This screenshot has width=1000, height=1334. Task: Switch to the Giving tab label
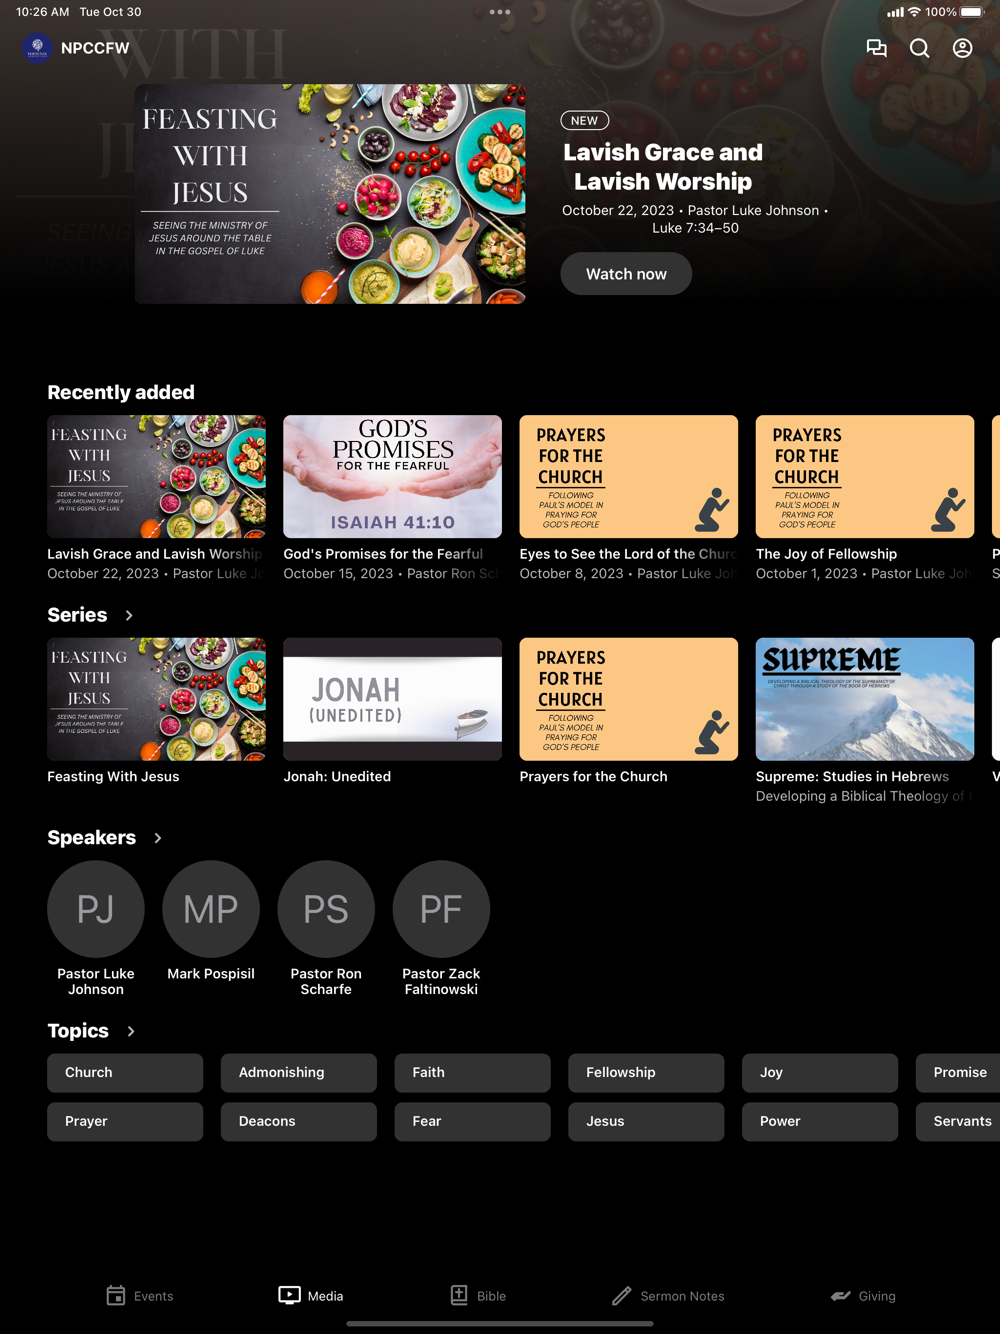877,1296
